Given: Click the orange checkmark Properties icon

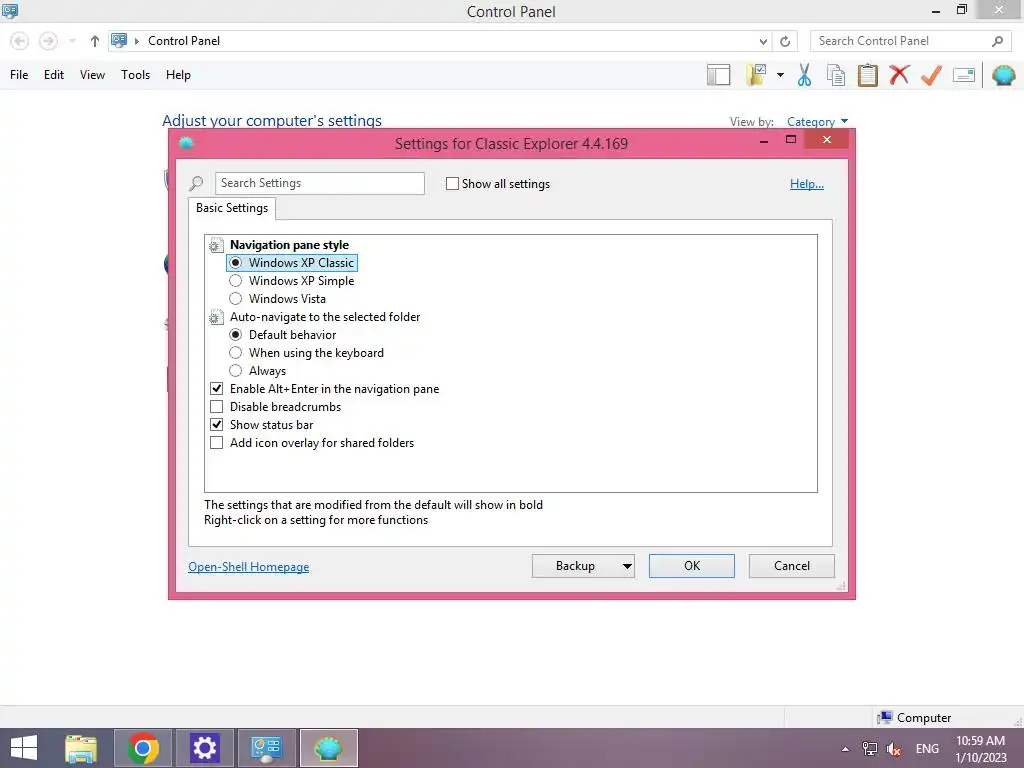Looking at the screenshot, I should pos(931,75).
